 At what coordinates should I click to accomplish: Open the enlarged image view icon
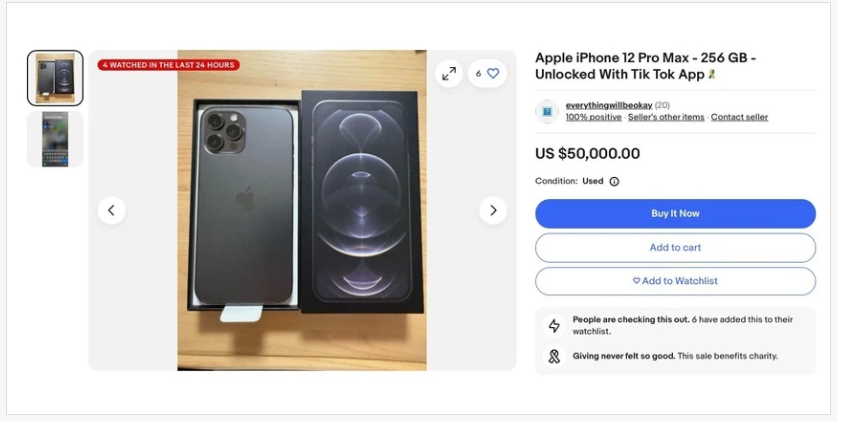coord(449,73)
